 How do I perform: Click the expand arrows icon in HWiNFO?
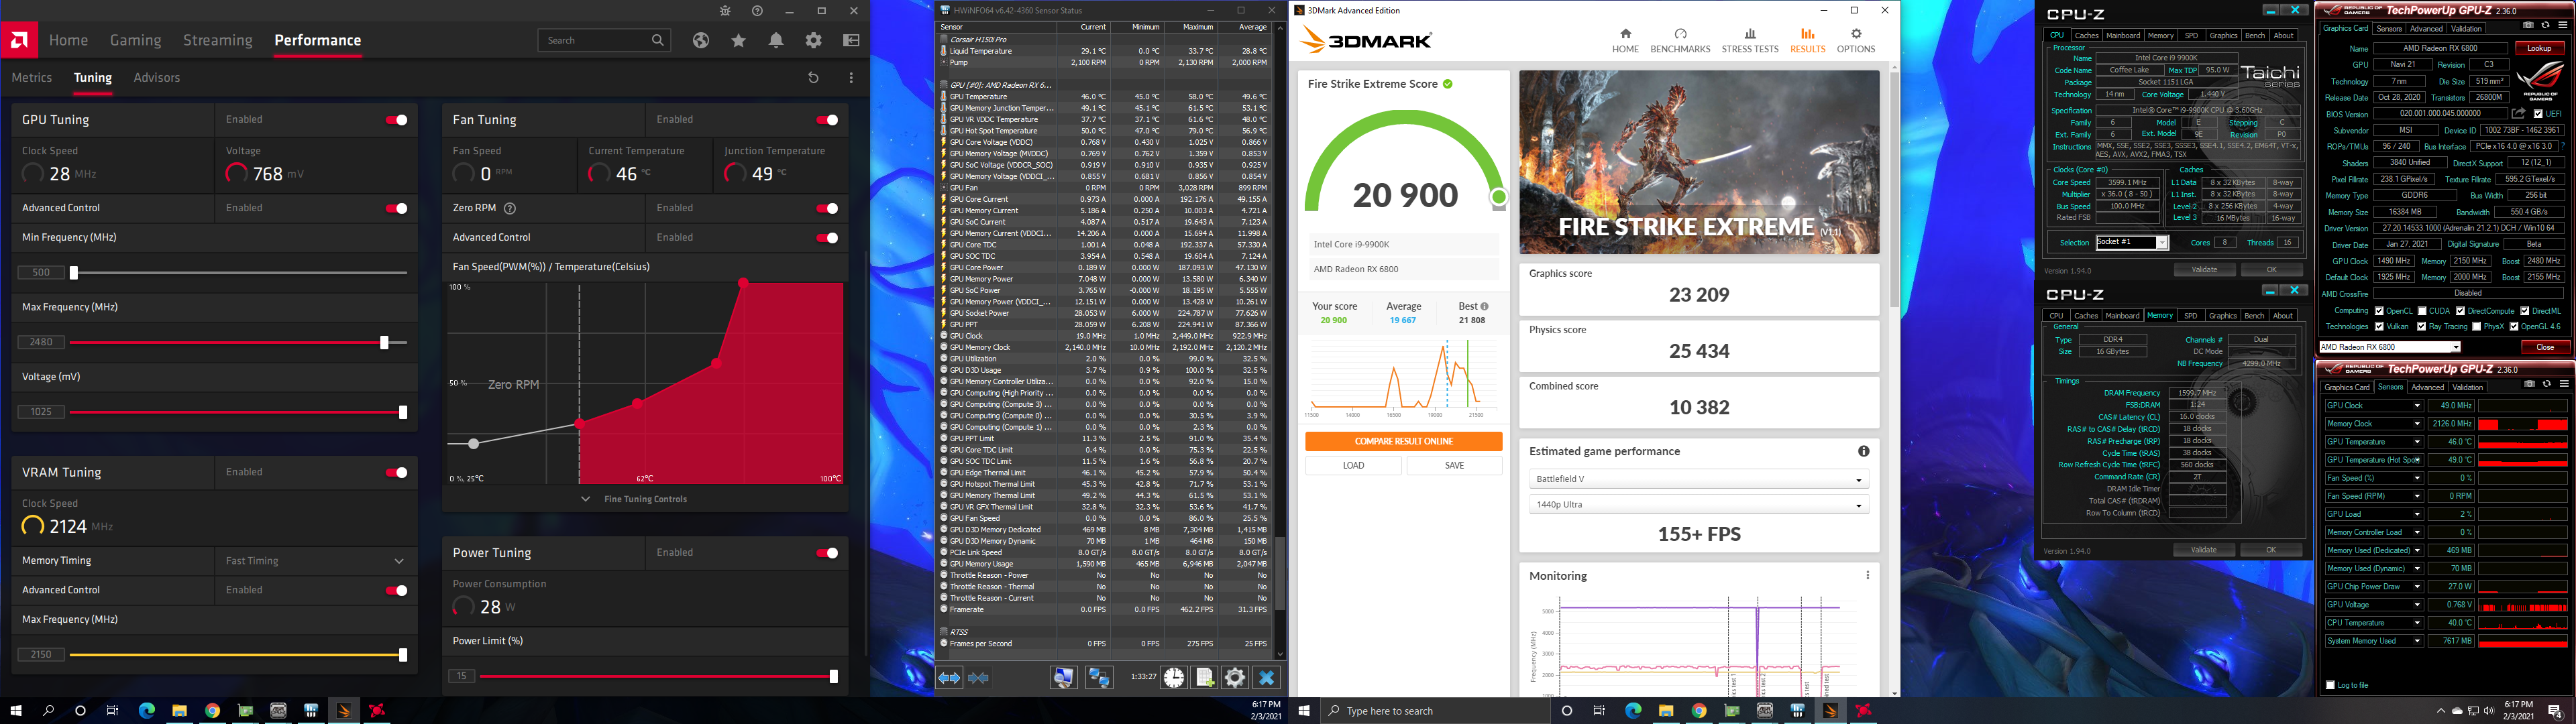(949, 678)
